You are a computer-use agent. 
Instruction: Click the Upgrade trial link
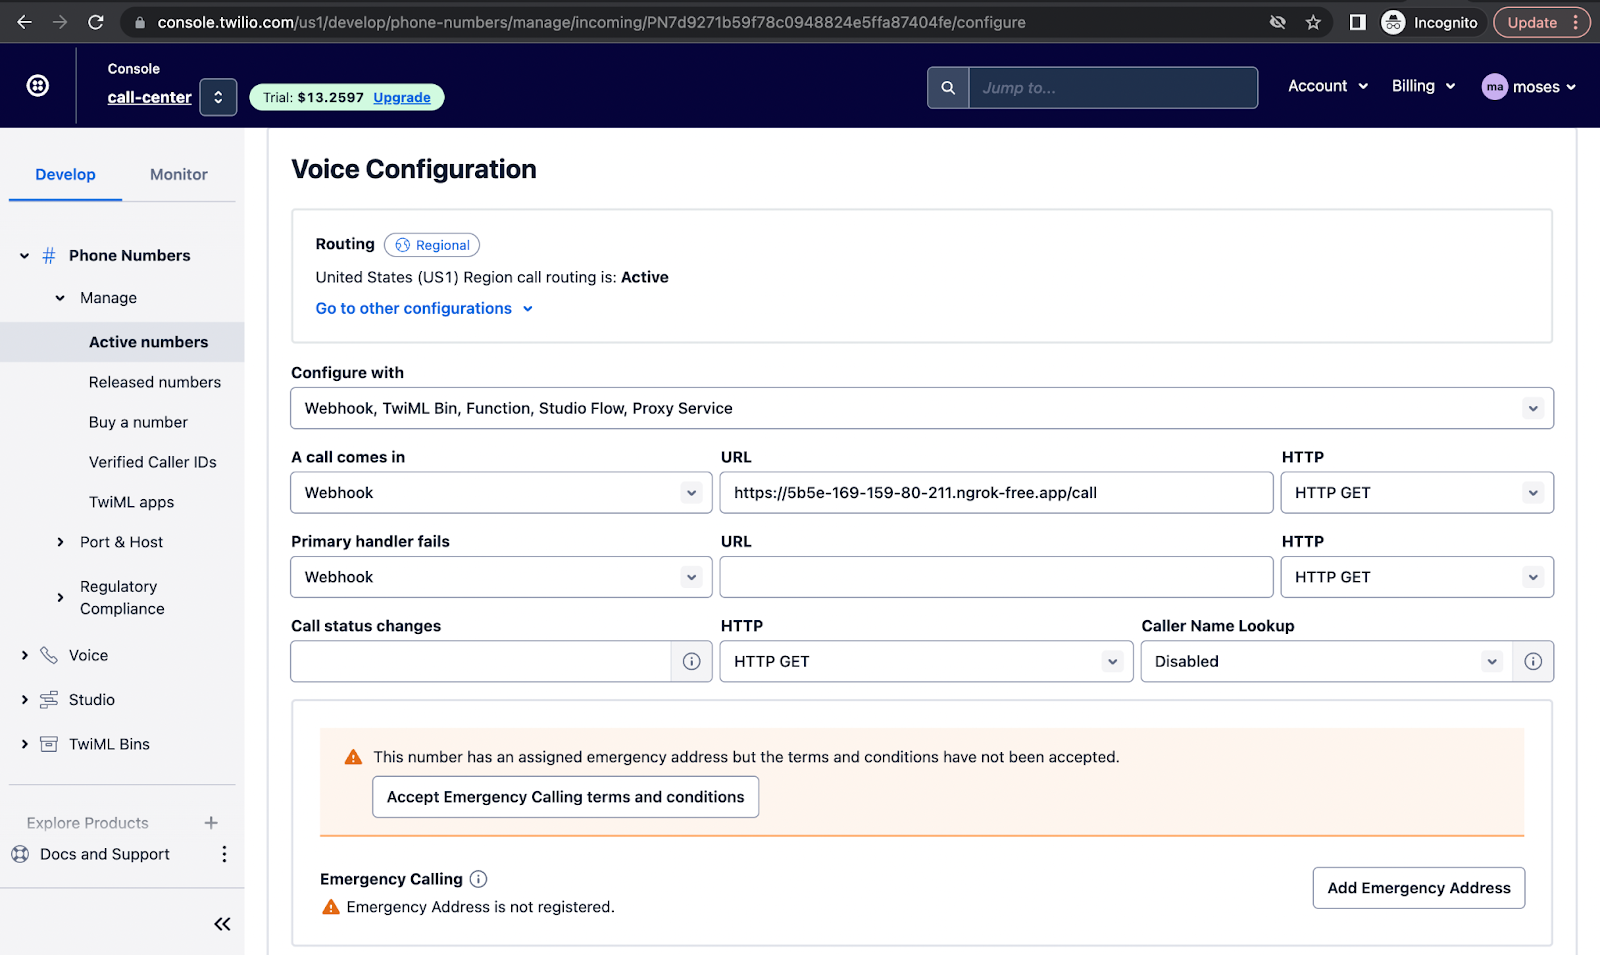tap(402, 97)
